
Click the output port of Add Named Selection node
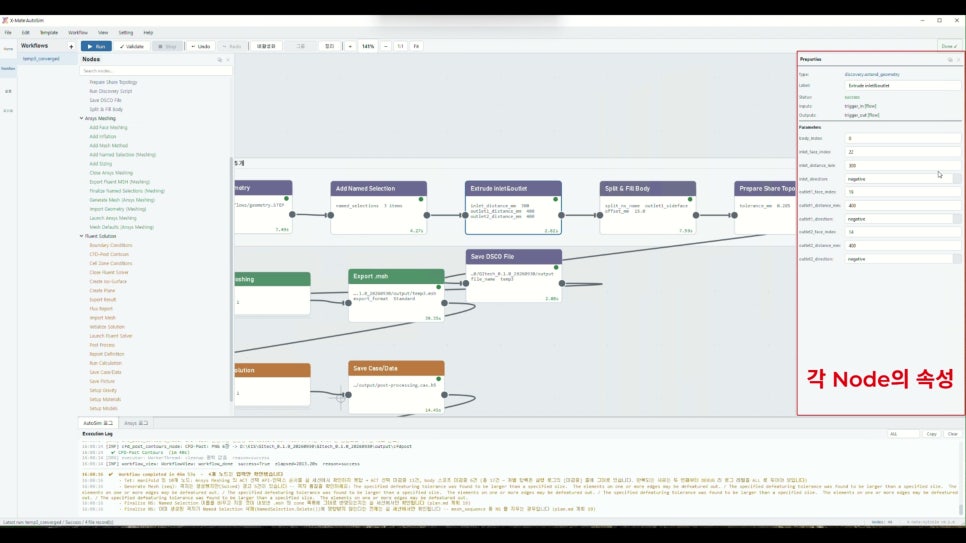coord(427,215)
